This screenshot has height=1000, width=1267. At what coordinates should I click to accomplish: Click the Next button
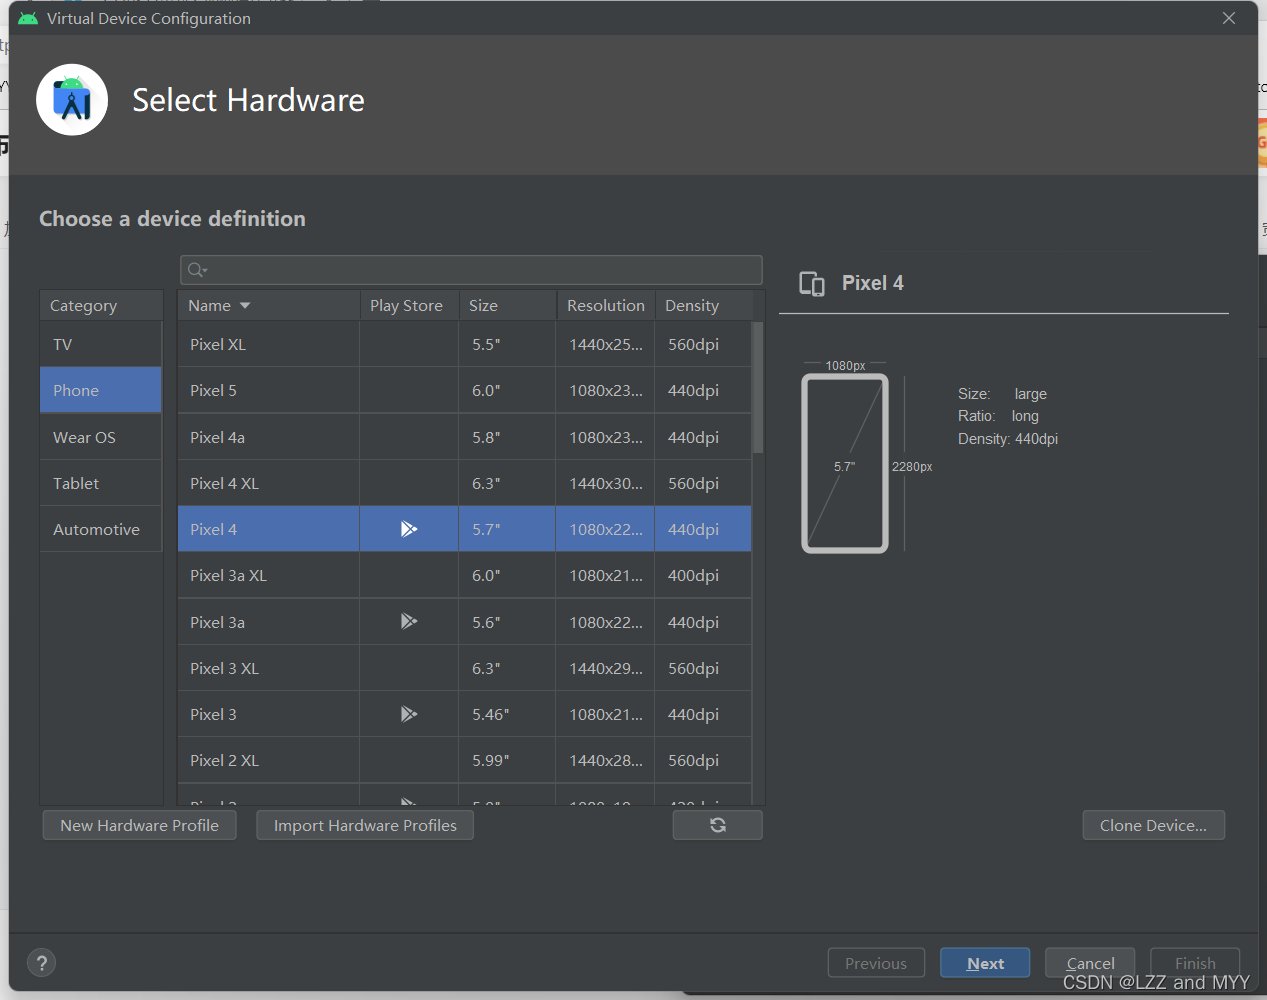pyautogui.click(x=985, y=963)
